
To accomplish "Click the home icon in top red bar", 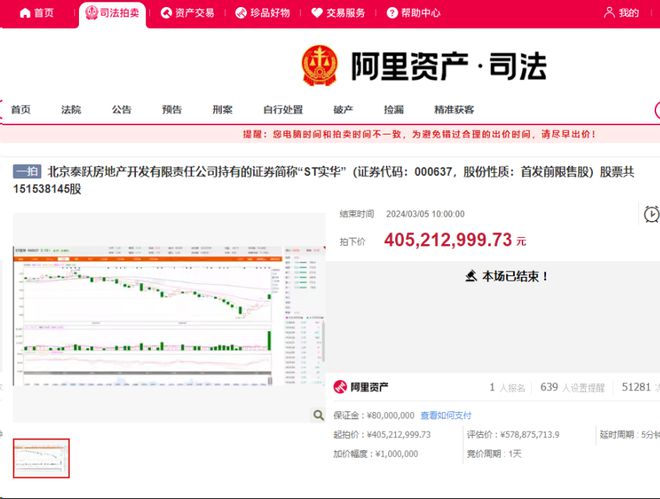I will pyautogui.click(x=25, y=13).
